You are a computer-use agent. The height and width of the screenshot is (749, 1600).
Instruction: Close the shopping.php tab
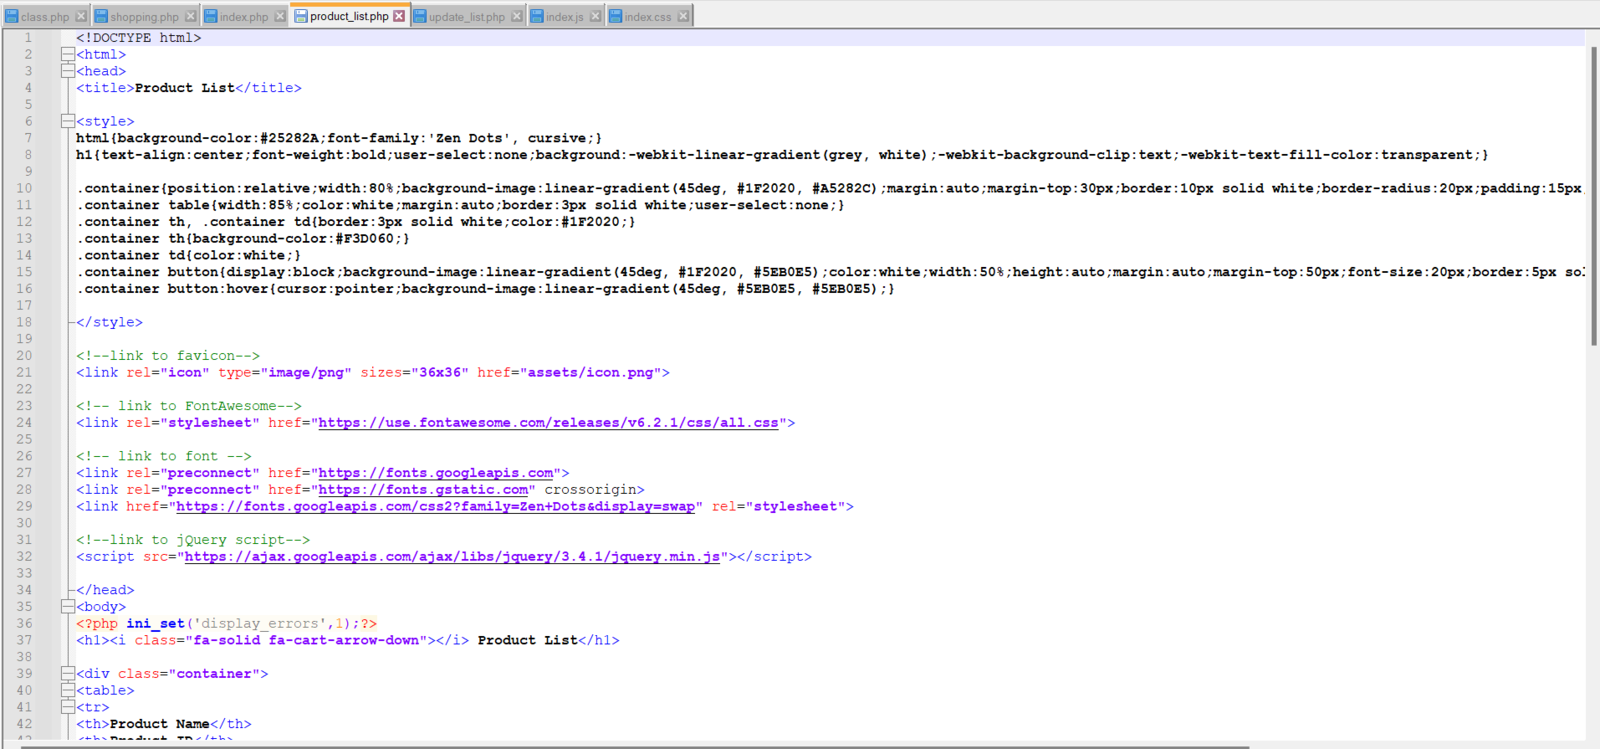(190, 16)
